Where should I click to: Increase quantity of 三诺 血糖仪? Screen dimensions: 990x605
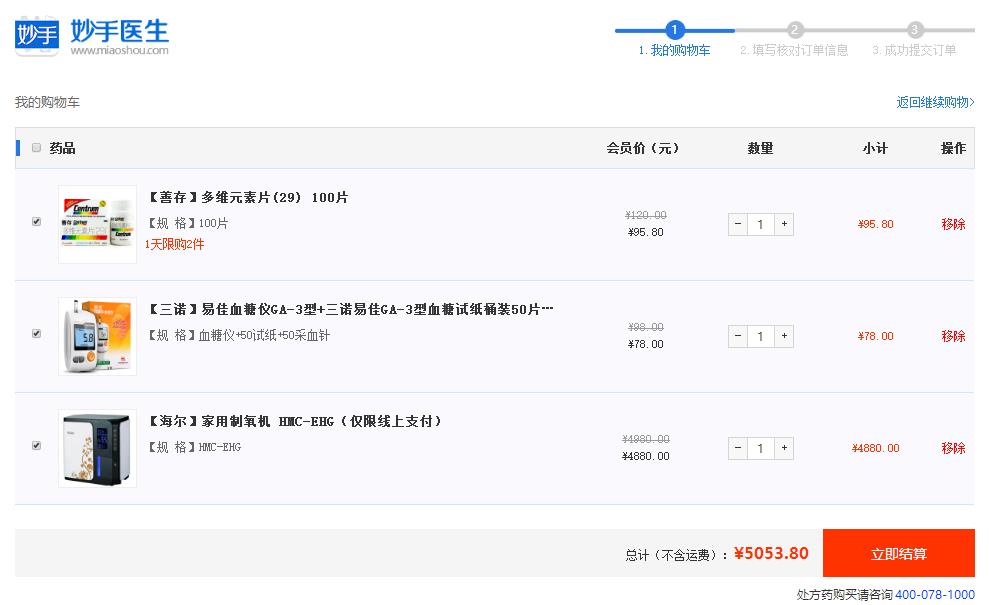(784, 336)
